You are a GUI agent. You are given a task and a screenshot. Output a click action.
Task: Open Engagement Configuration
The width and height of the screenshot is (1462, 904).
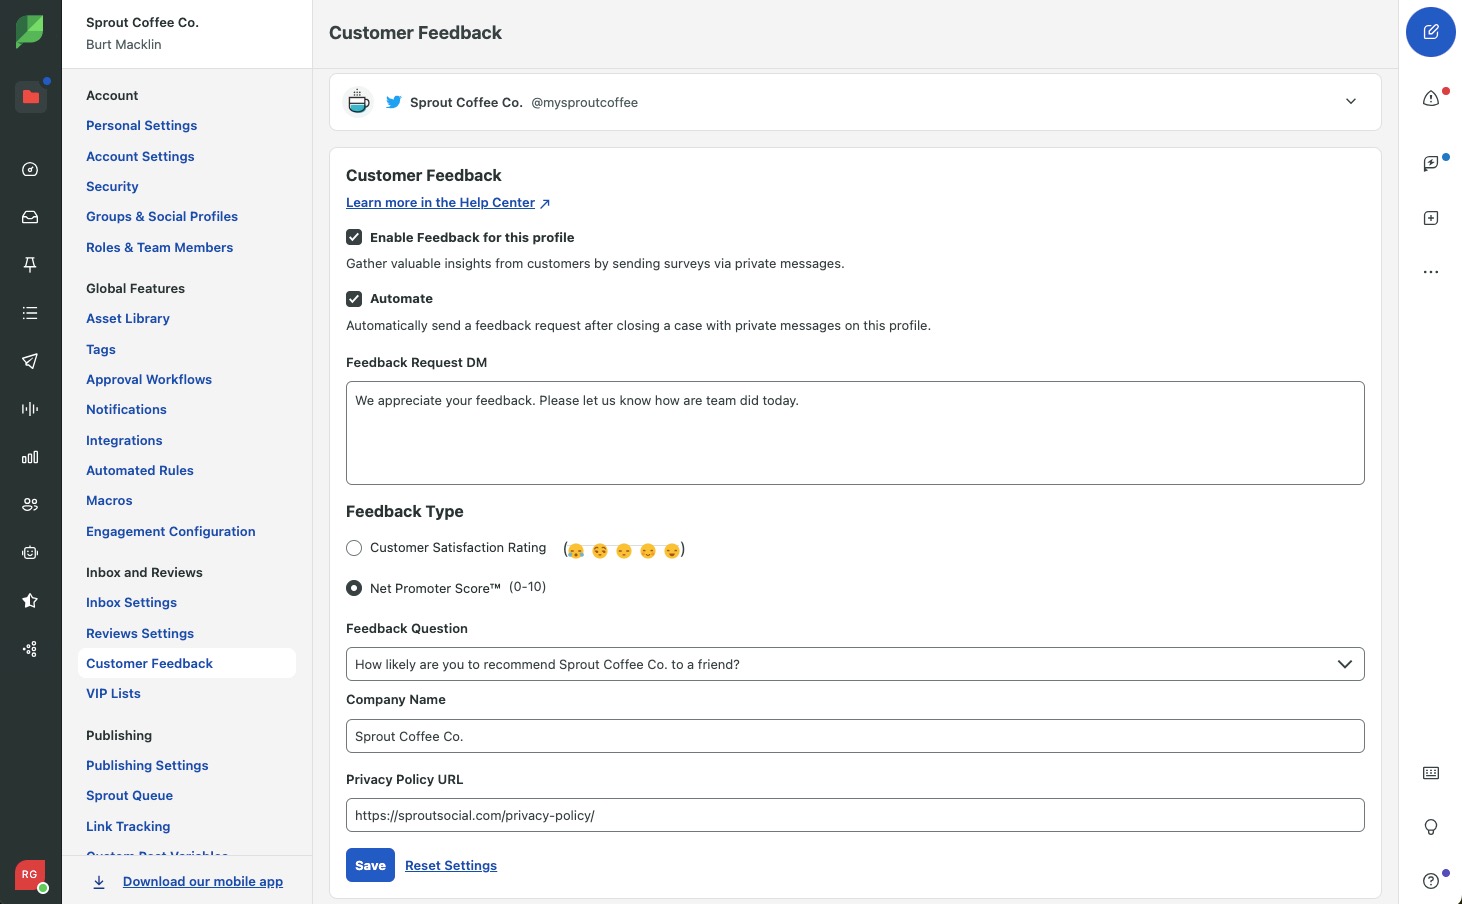pos(171,532)
